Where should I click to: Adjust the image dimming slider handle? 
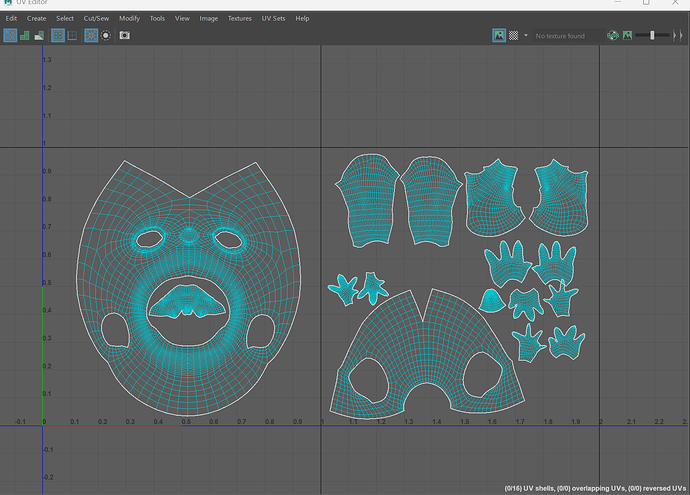[652, 36]
